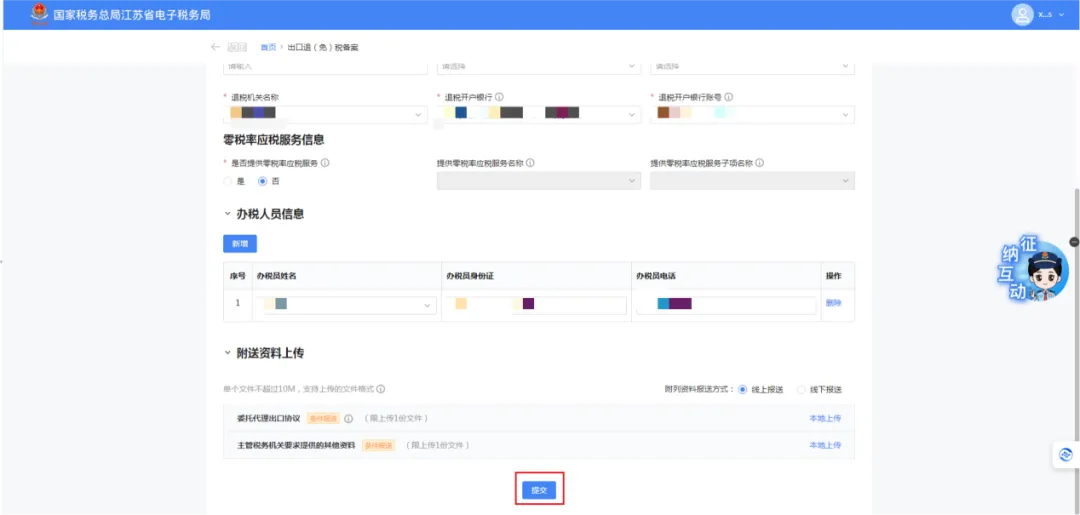Screen dimensions: 1080x515
Task: Click 本地上传 for 委托代理出口协议
Action: [x=825, y=418]
